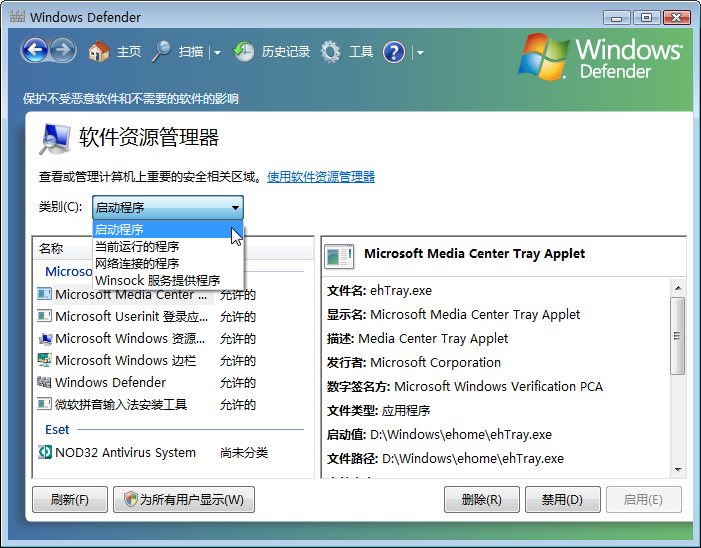Select Winsock 服务提供程序 in the category list

tap(168, 280)
